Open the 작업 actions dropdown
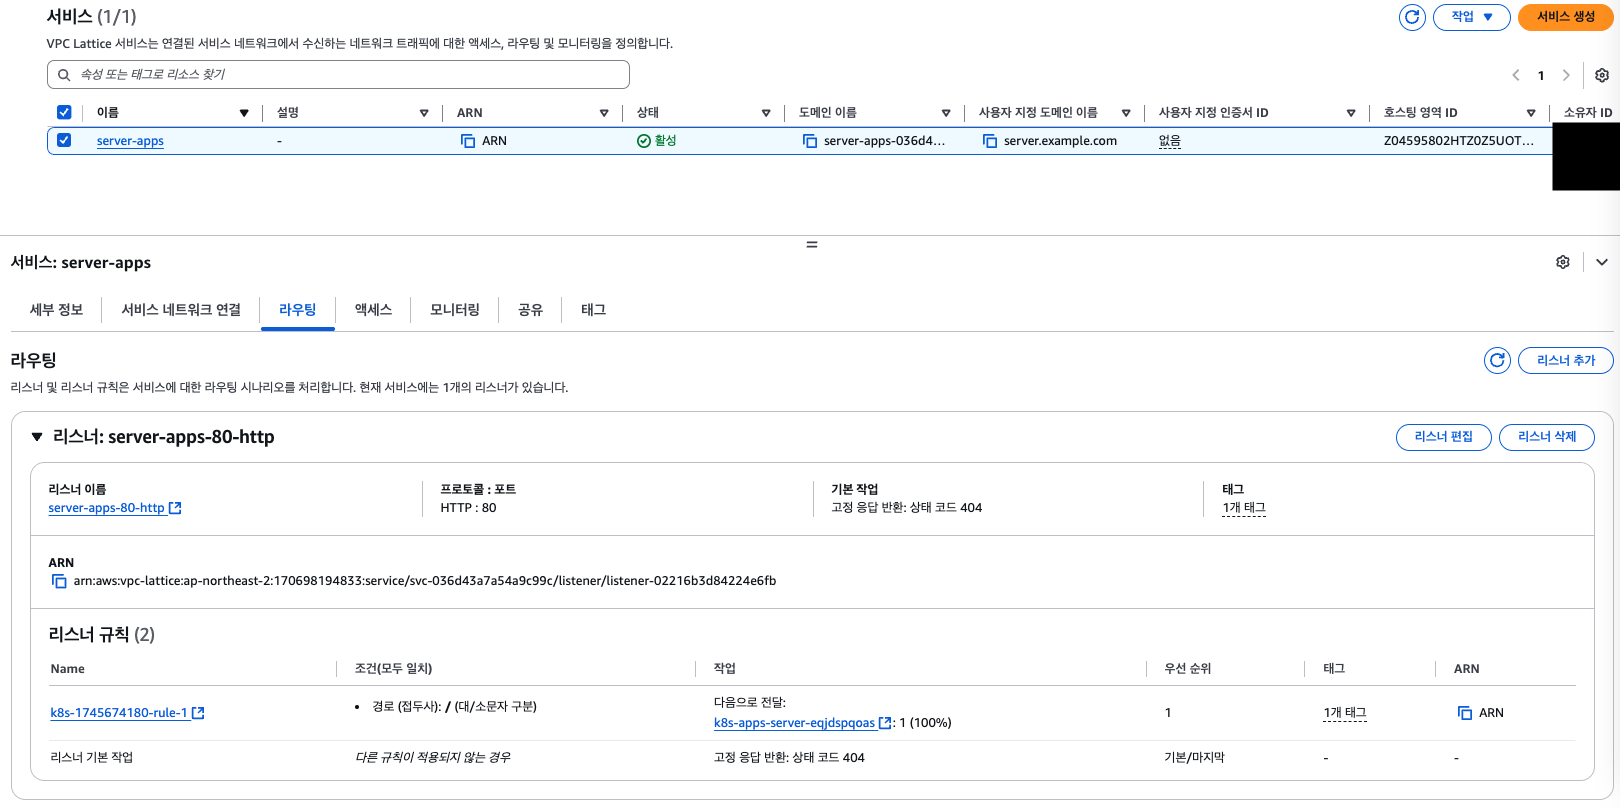Viewport: 1620px width, 809px height. (x=1471, y=17)
